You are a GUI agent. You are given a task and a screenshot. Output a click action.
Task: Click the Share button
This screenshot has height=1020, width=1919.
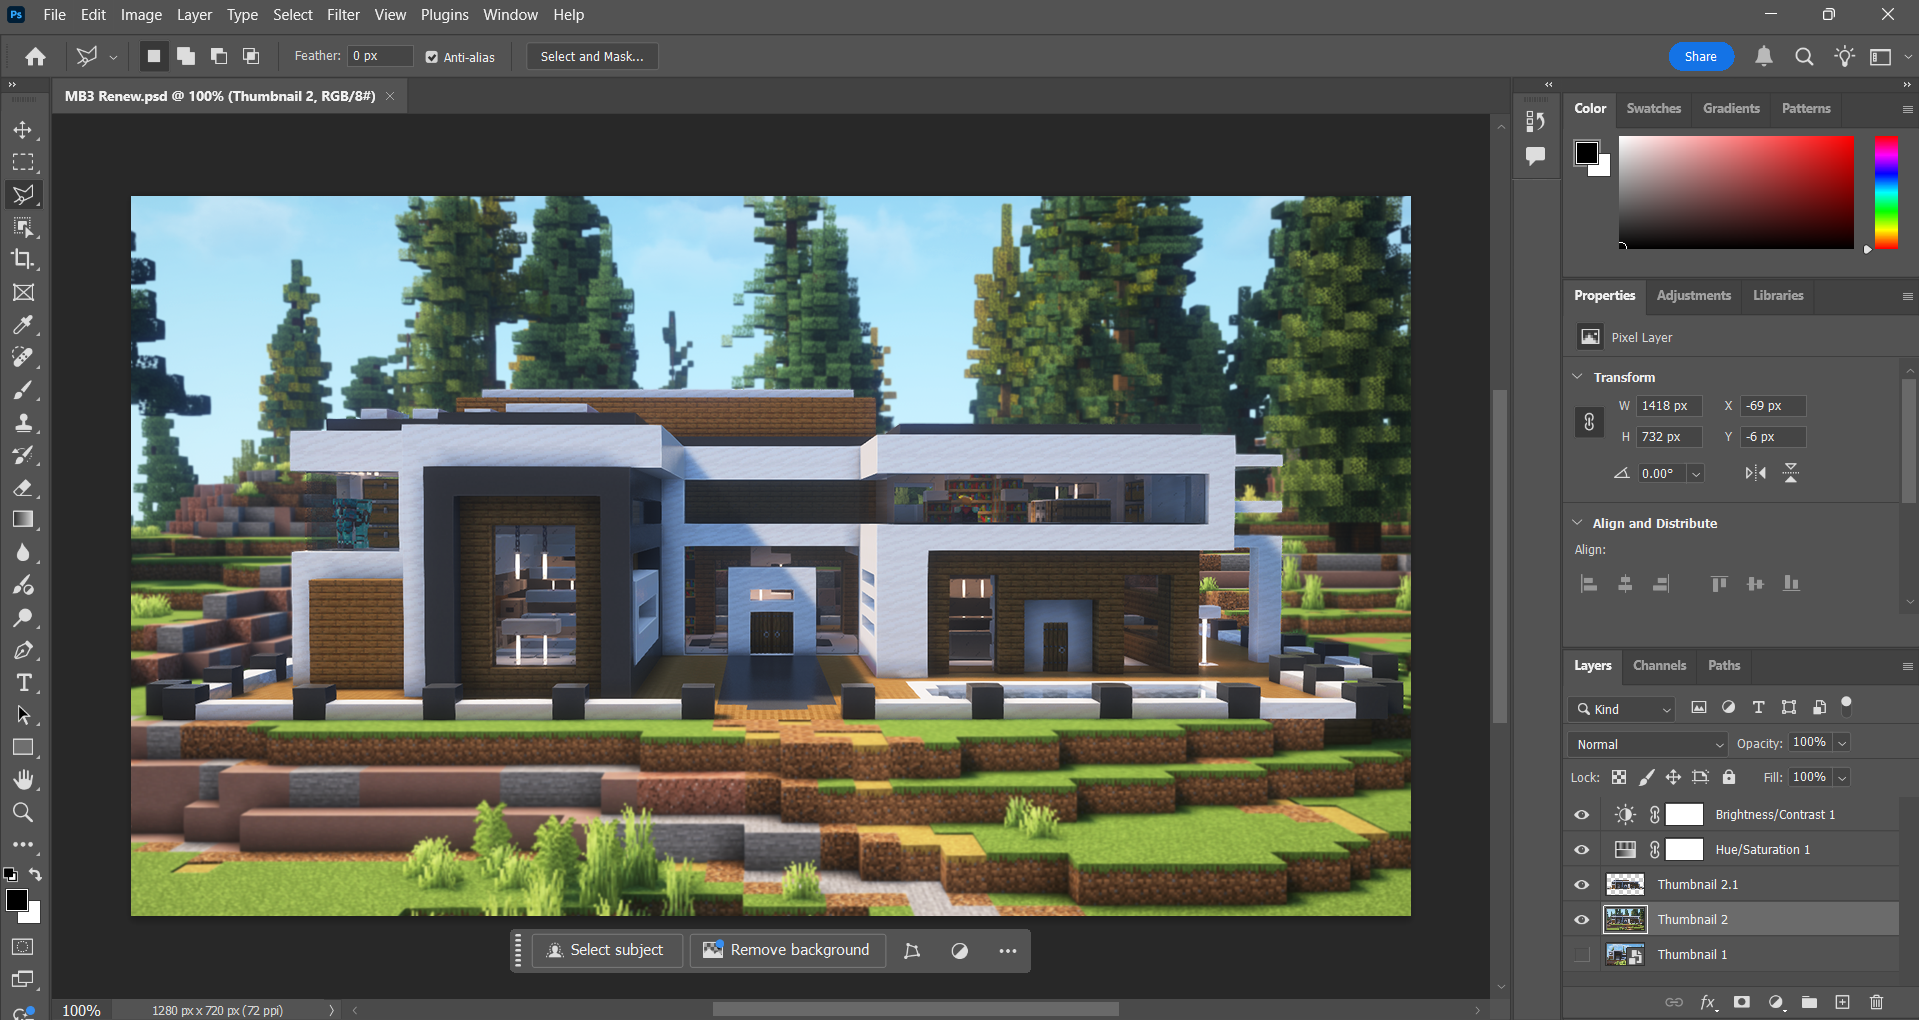pyautogui.click(x=1701, y=56)
